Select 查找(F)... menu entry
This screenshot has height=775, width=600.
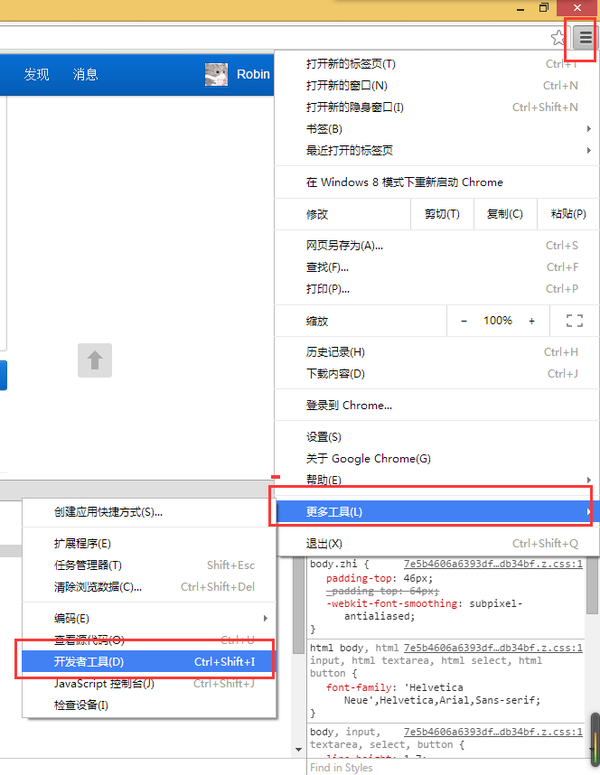coord(437,267)
